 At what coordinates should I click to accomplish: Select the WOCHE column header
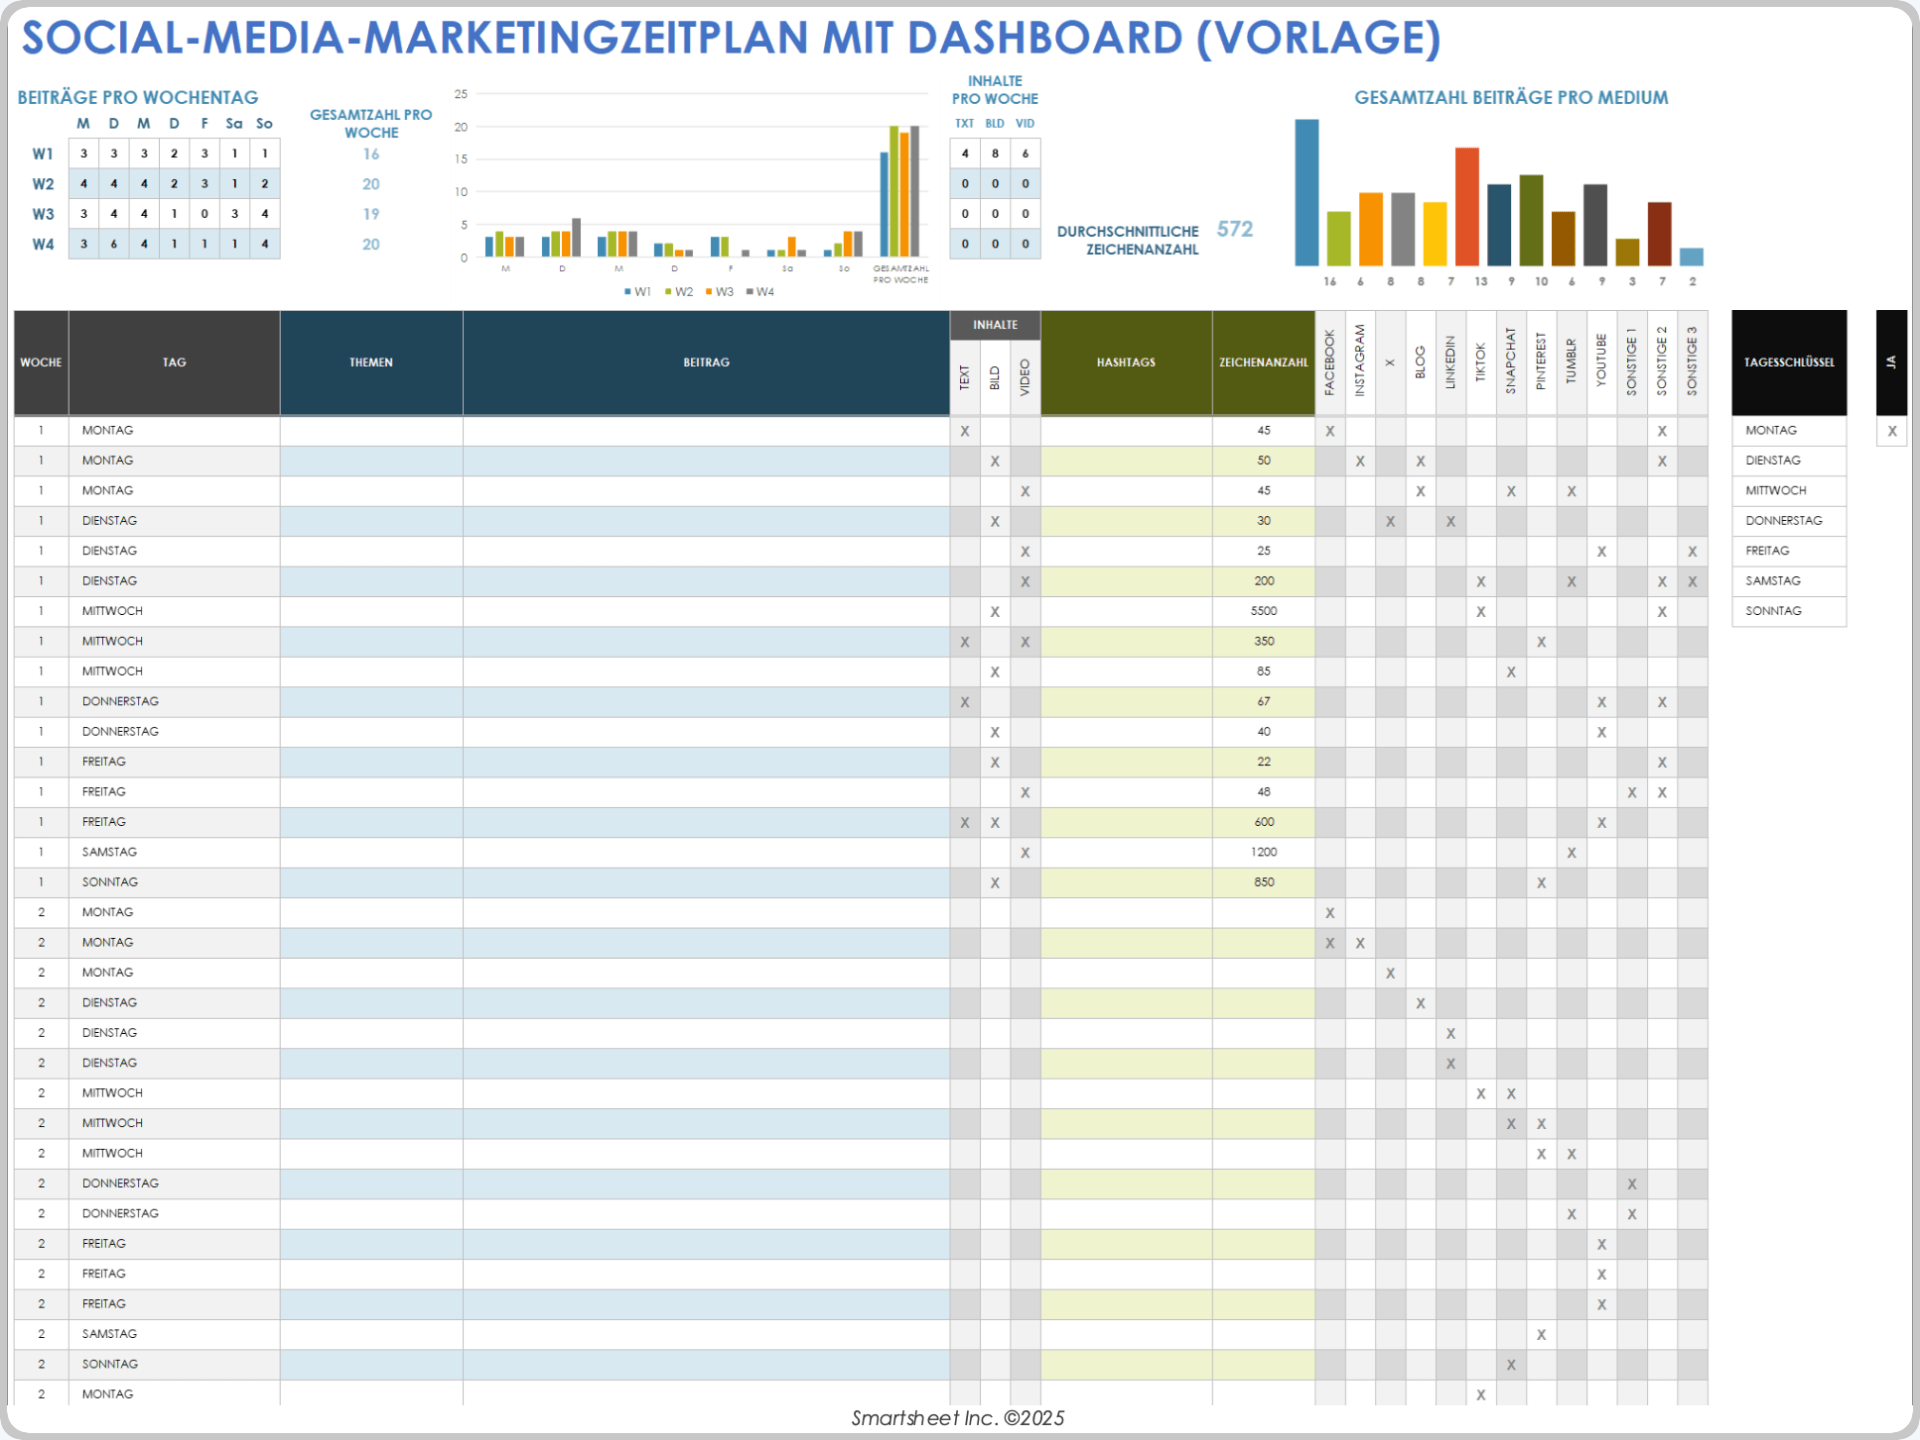[x=41, y=362]
